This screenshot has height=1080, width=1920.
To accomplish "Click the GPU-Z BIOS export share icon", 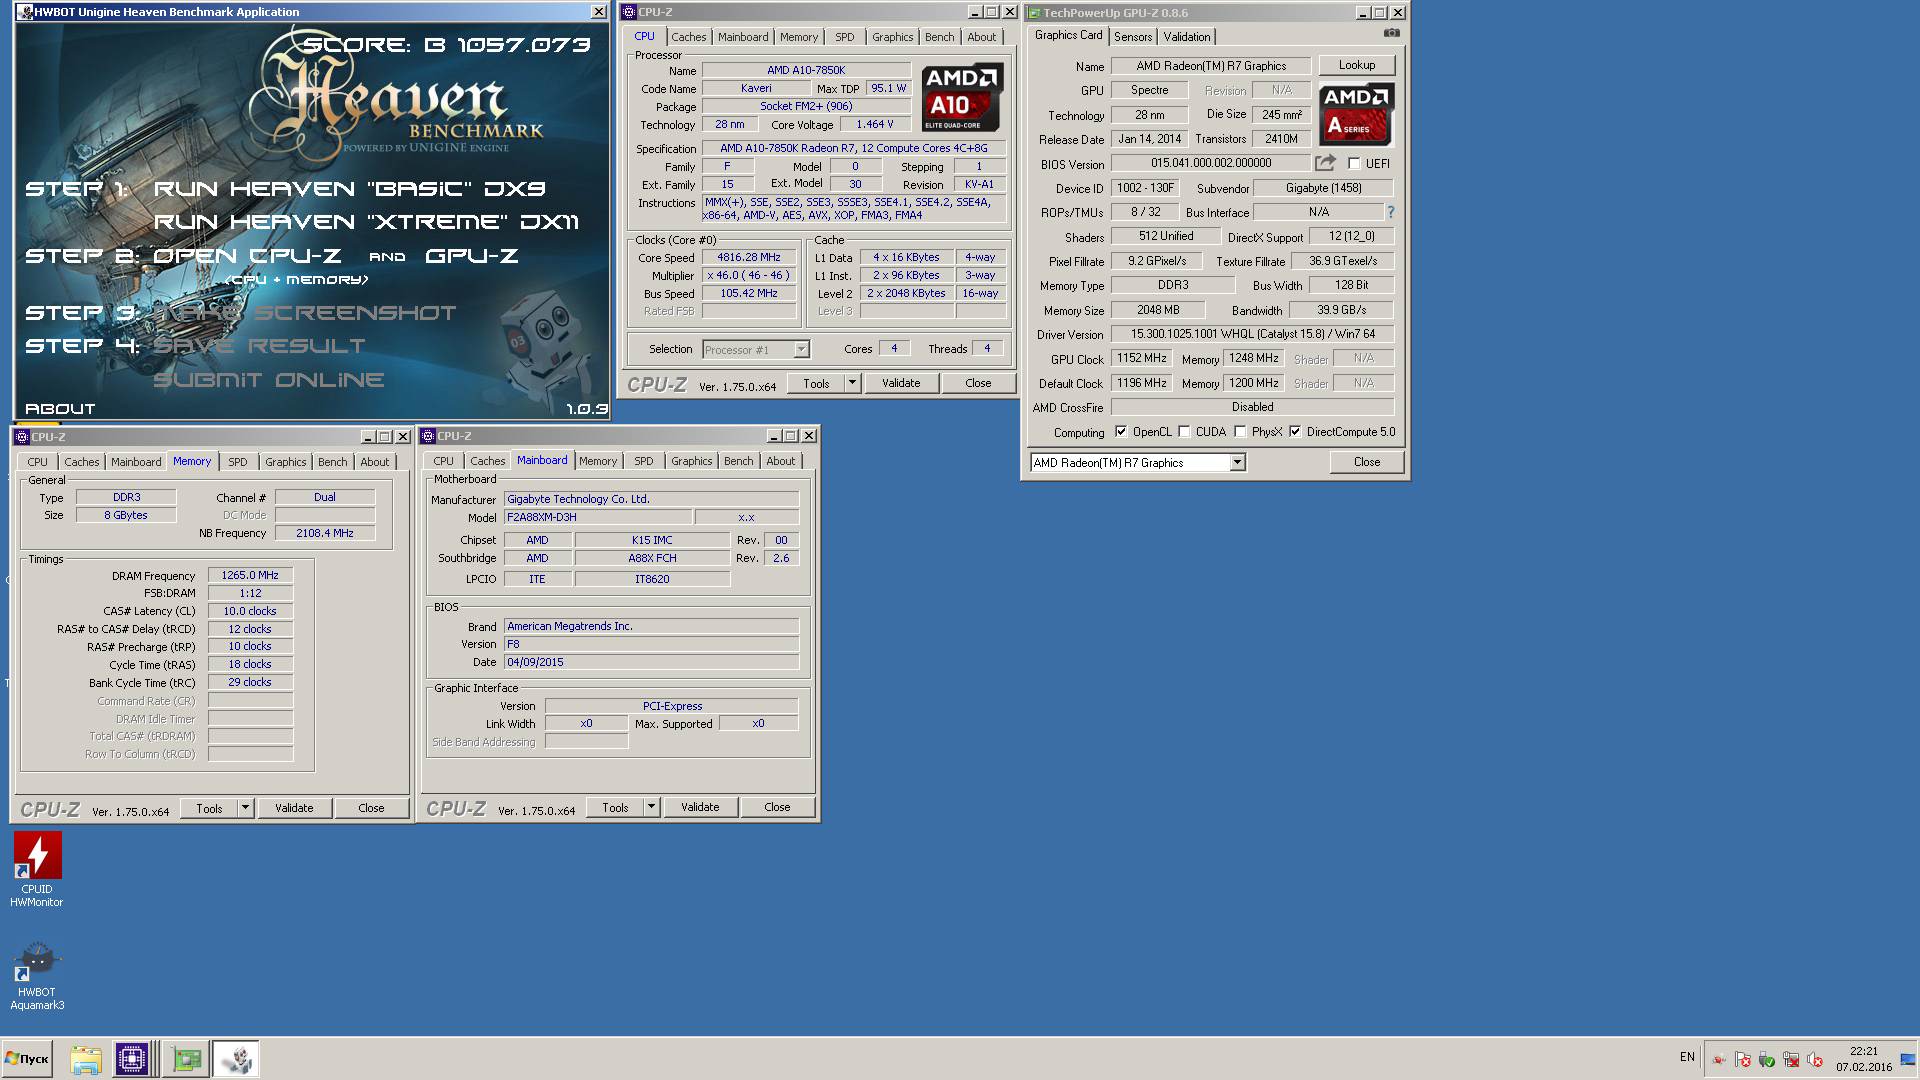I will coord(1325,163).
